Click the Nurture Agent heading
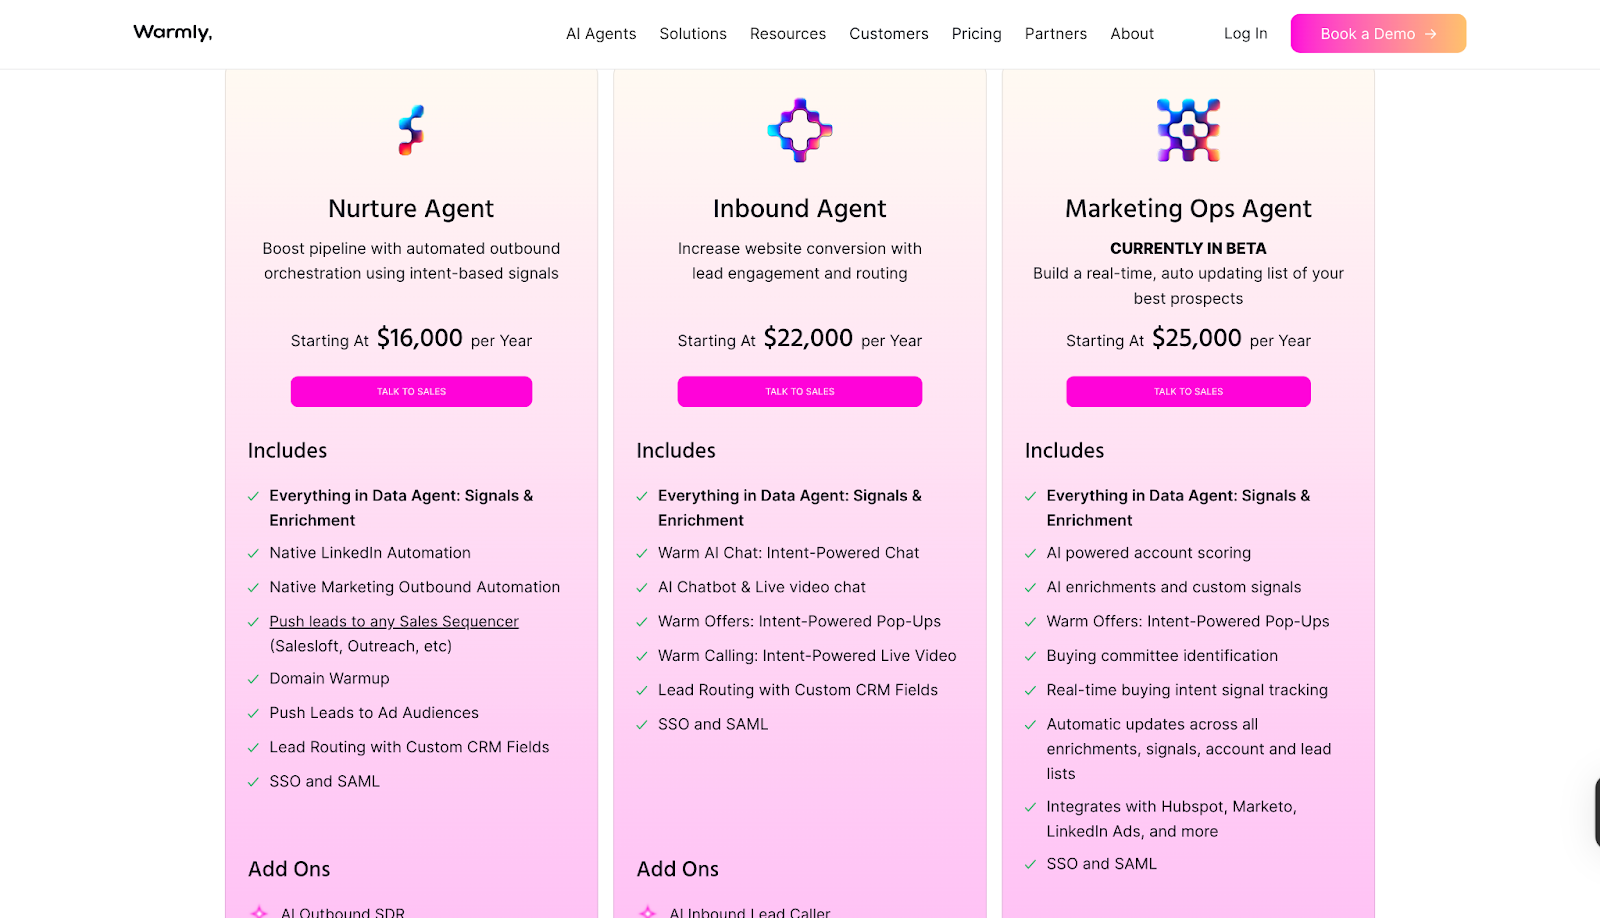1600x918 pixels. point(411,209)
